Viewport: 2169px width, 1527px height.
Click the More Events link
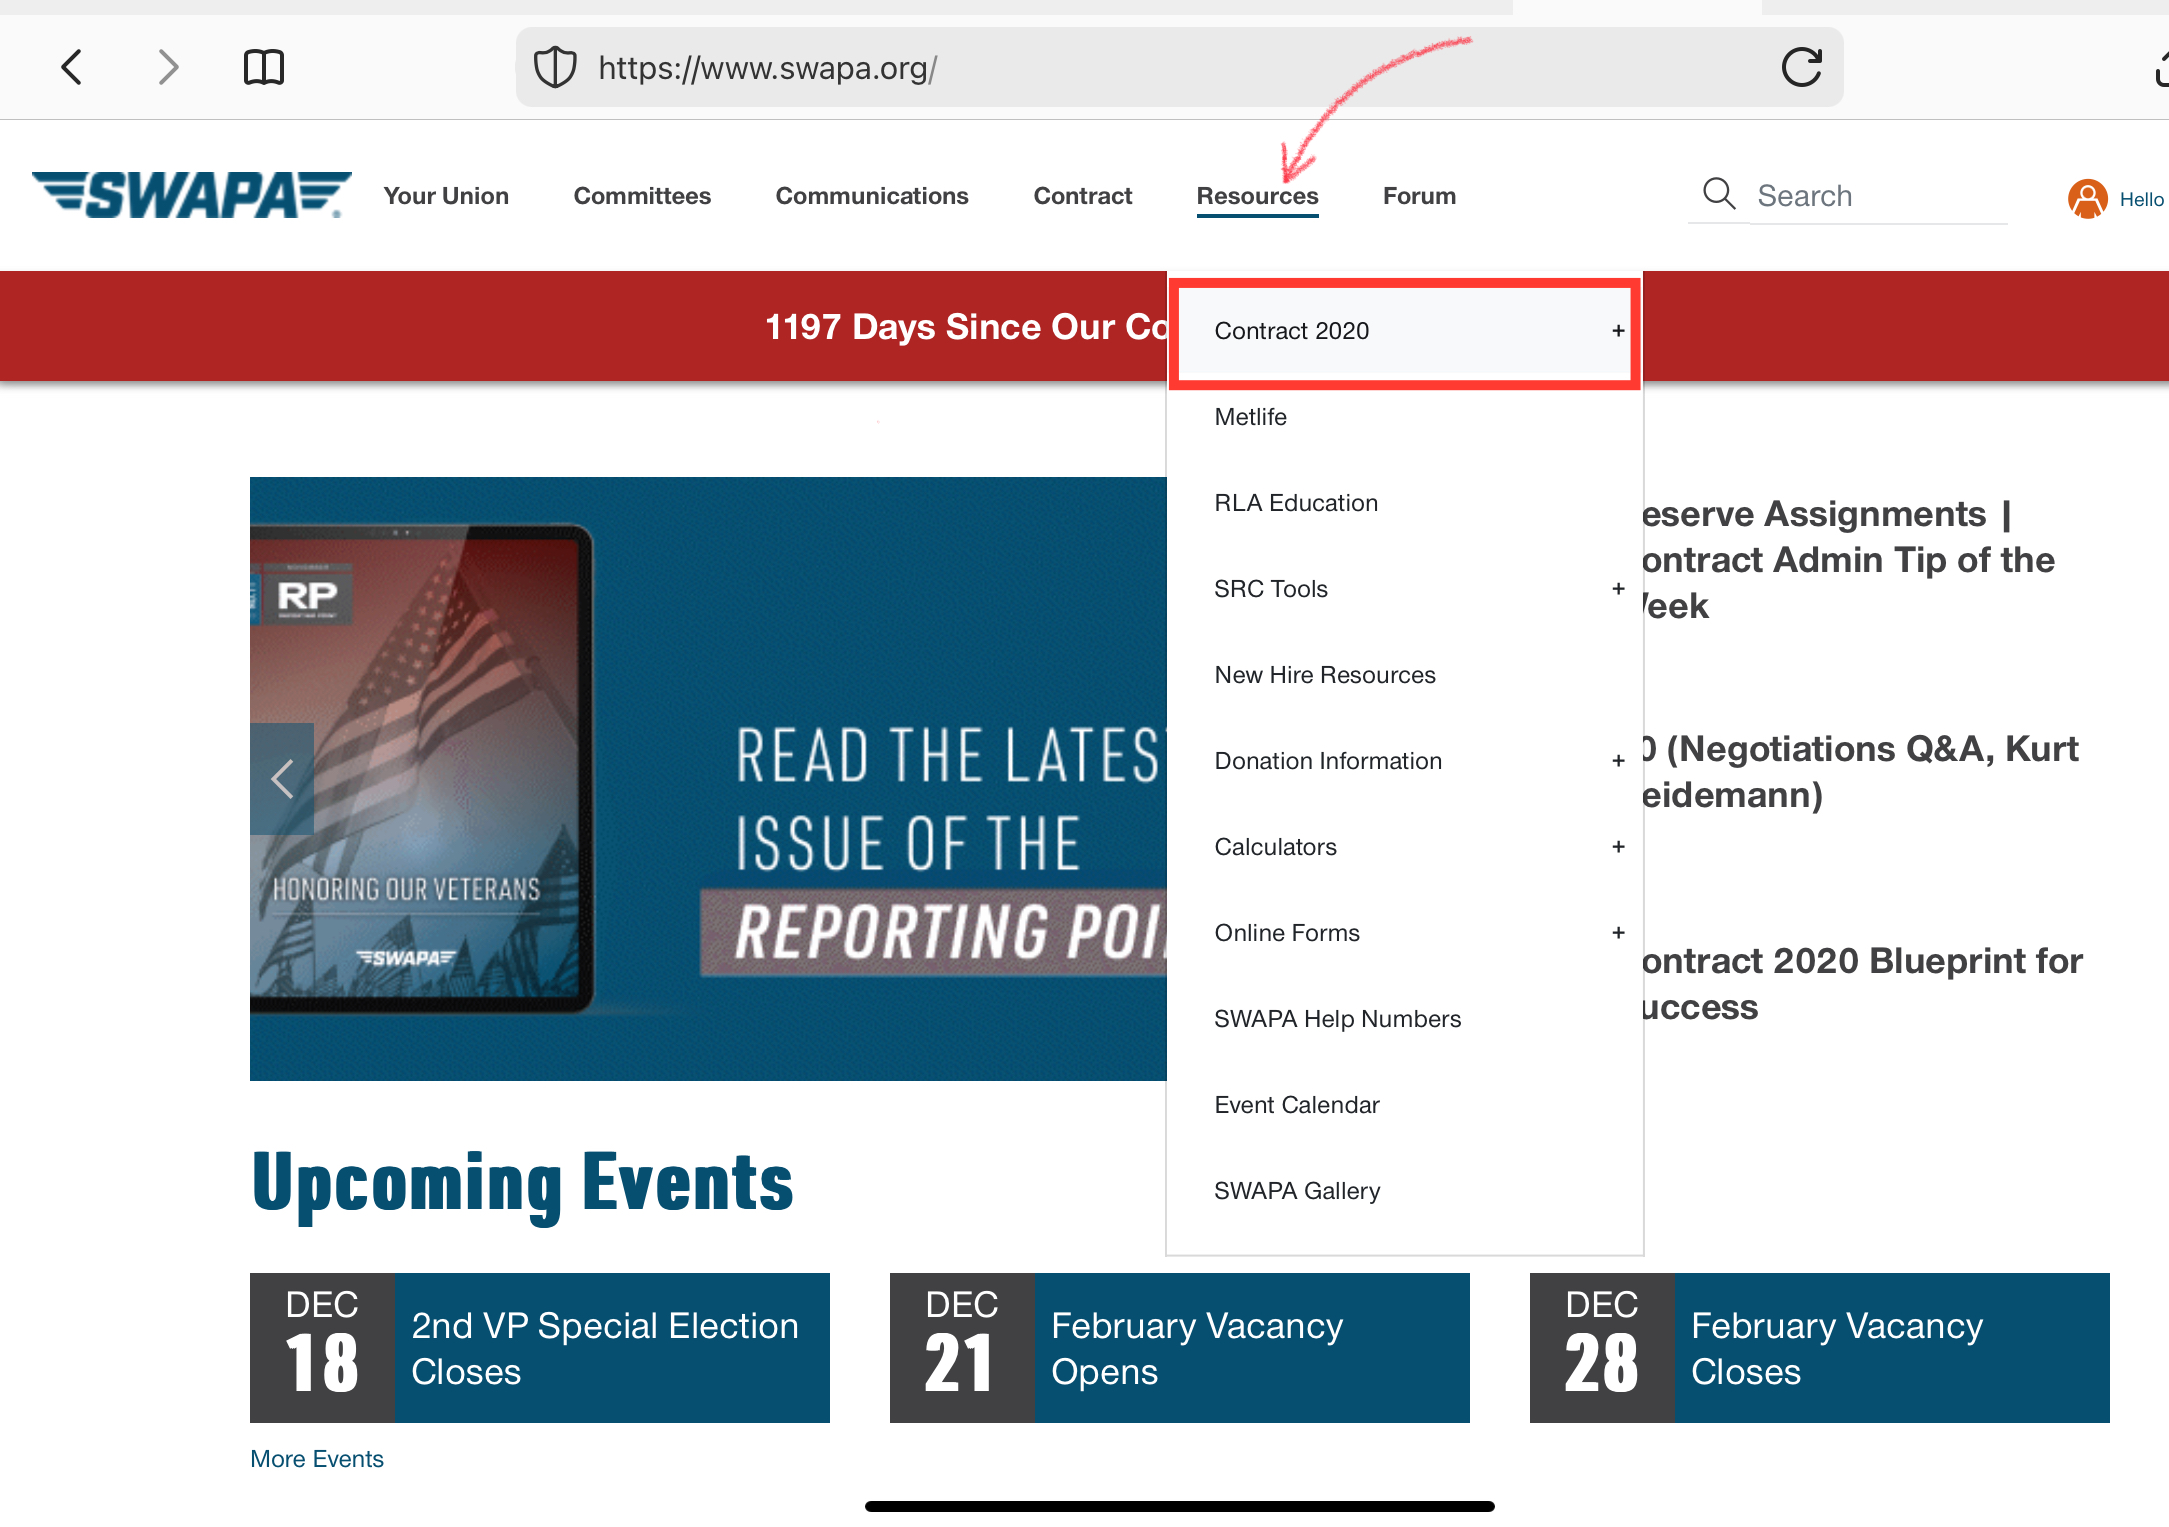point(317,1459)
